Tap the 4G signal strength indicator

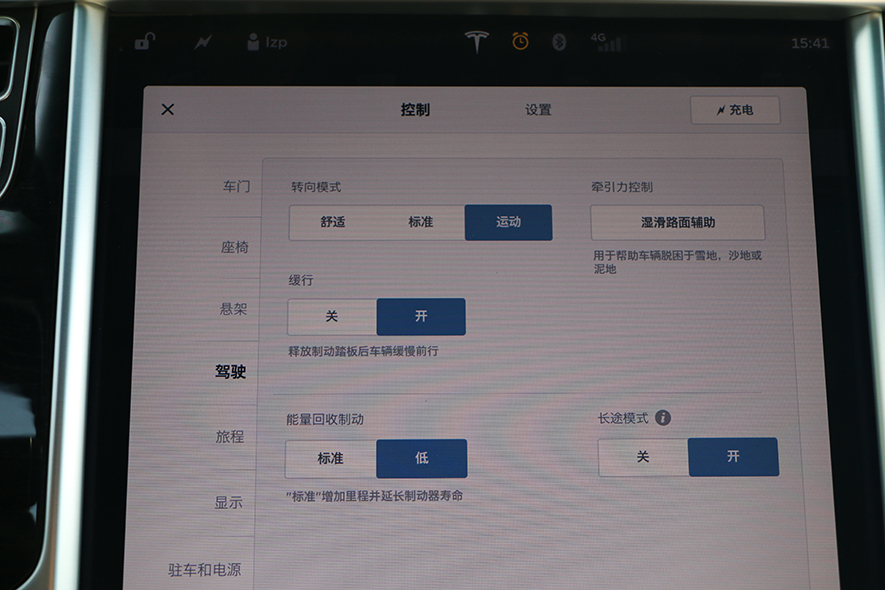(604, 42)
